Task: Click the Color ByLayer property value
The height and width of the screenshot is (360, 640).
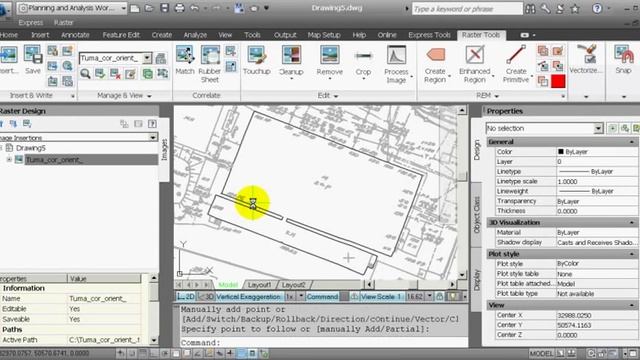Action: (x=597, y=152)
